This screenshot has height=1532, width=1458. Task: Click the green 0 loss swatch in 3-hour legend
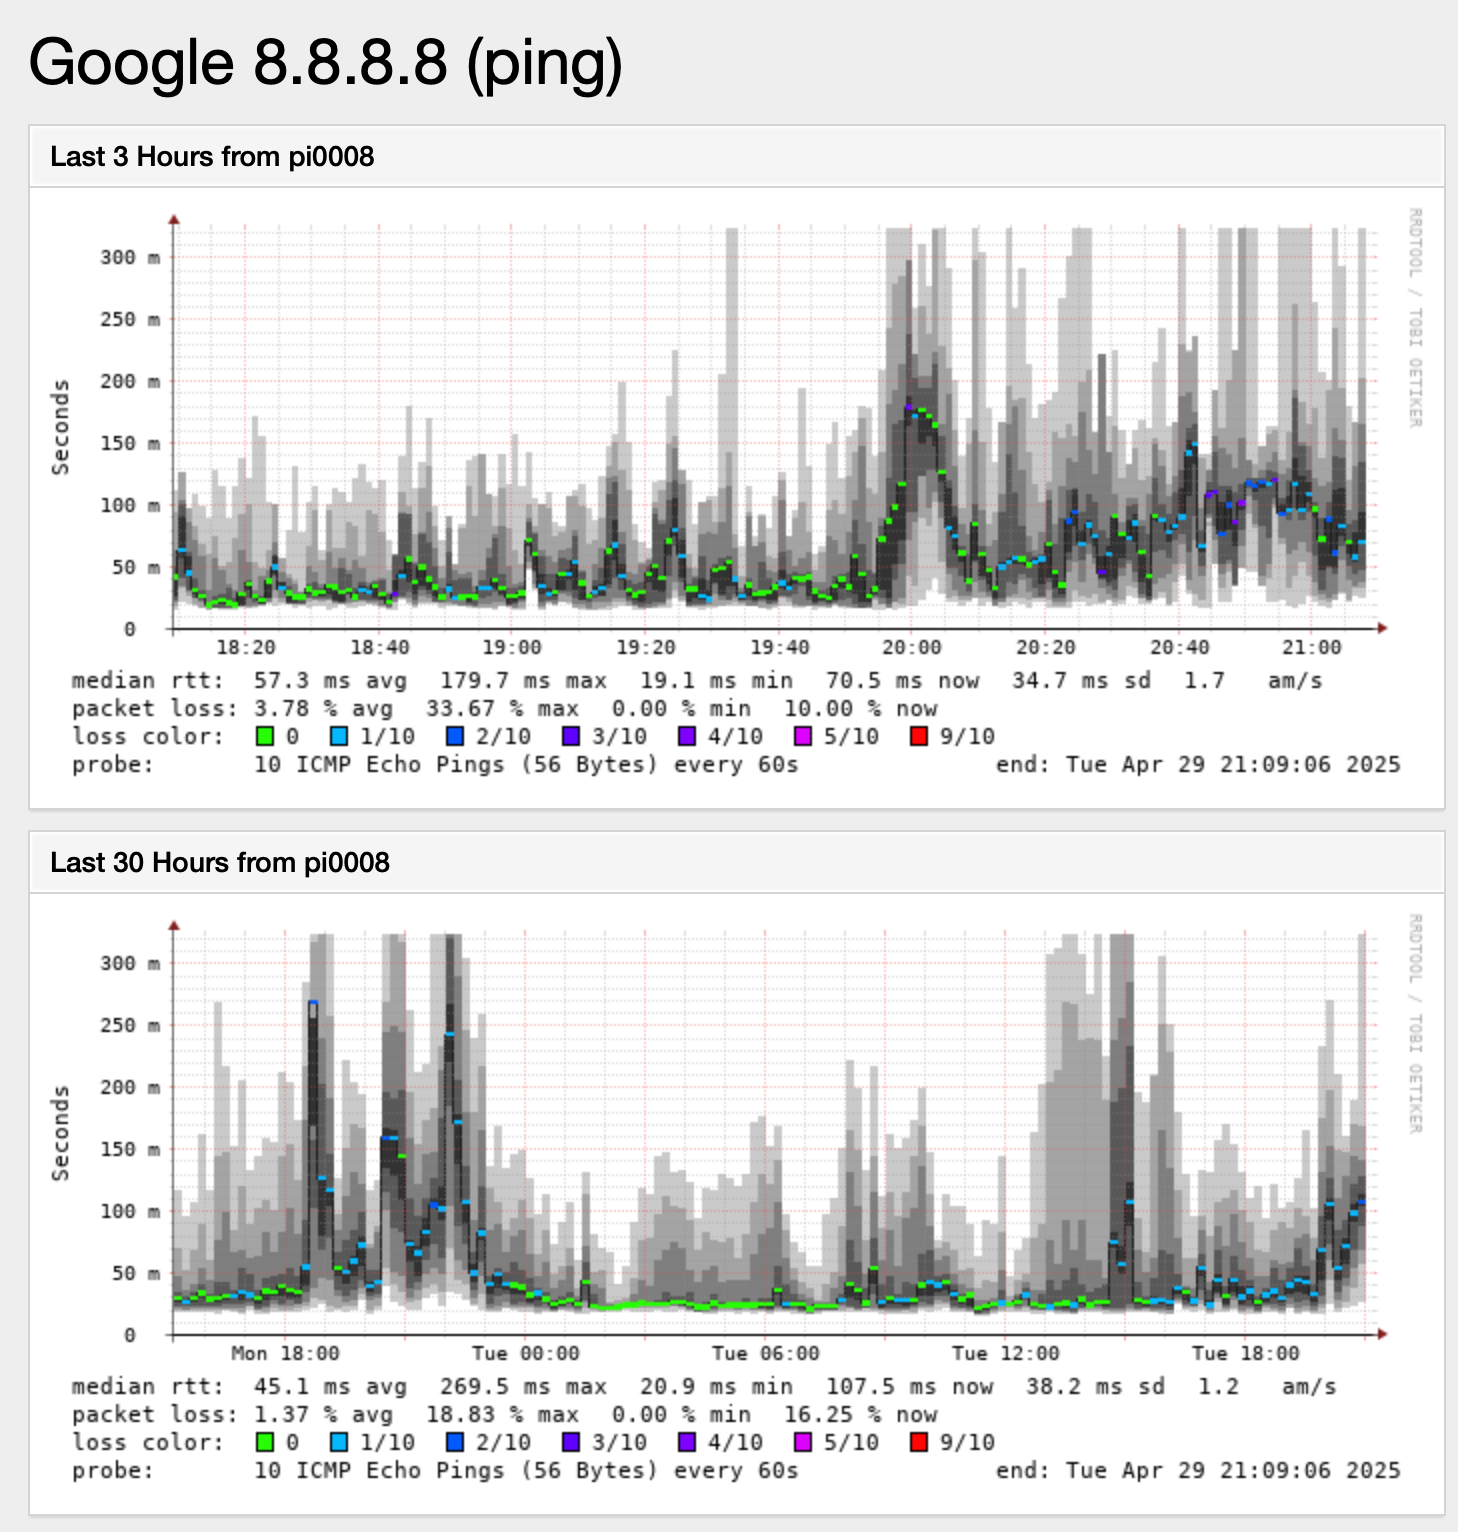[265, 737]
